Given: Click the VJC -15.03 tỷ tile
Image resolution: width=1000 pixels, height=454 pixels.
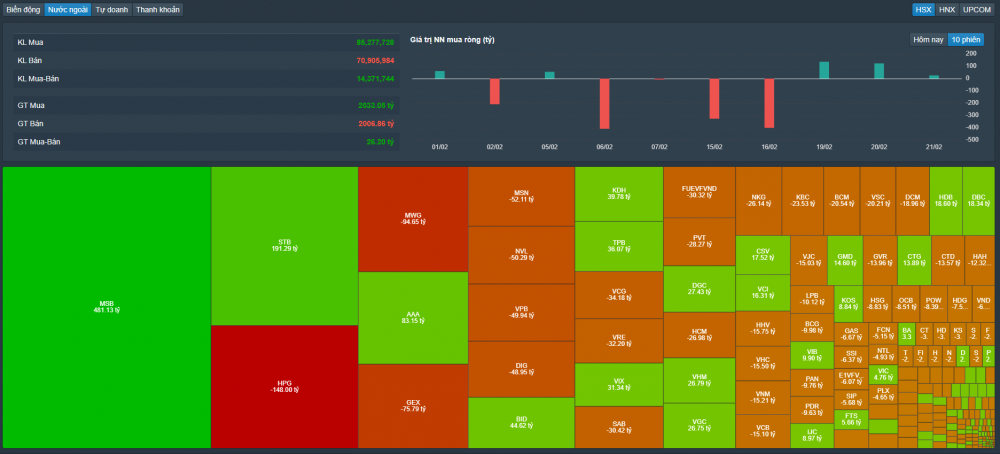Looking at the screenshot, I should click(x=809, y=260).
